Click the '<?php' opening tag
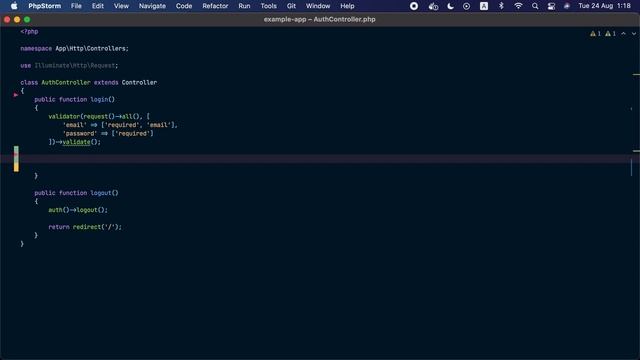 click(29, 31)
